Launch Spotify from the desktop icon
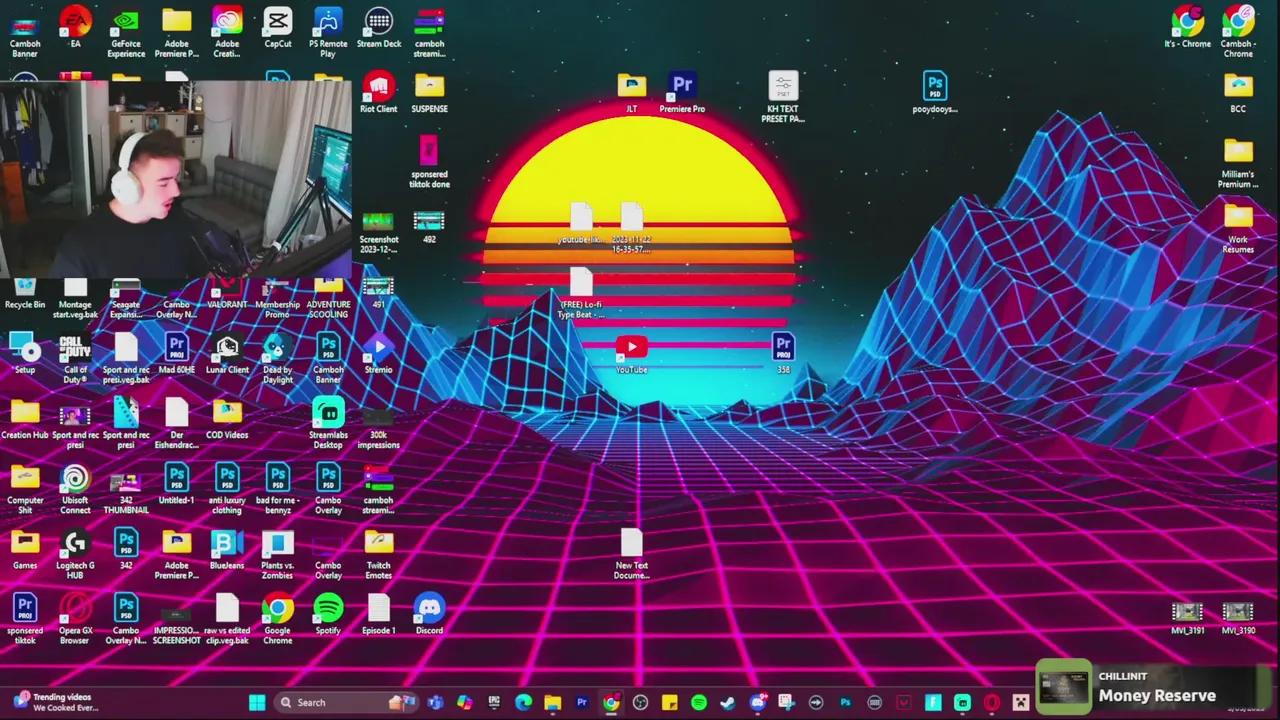The width and height of the screenshot is (1280, 720). tap(328, 614)
